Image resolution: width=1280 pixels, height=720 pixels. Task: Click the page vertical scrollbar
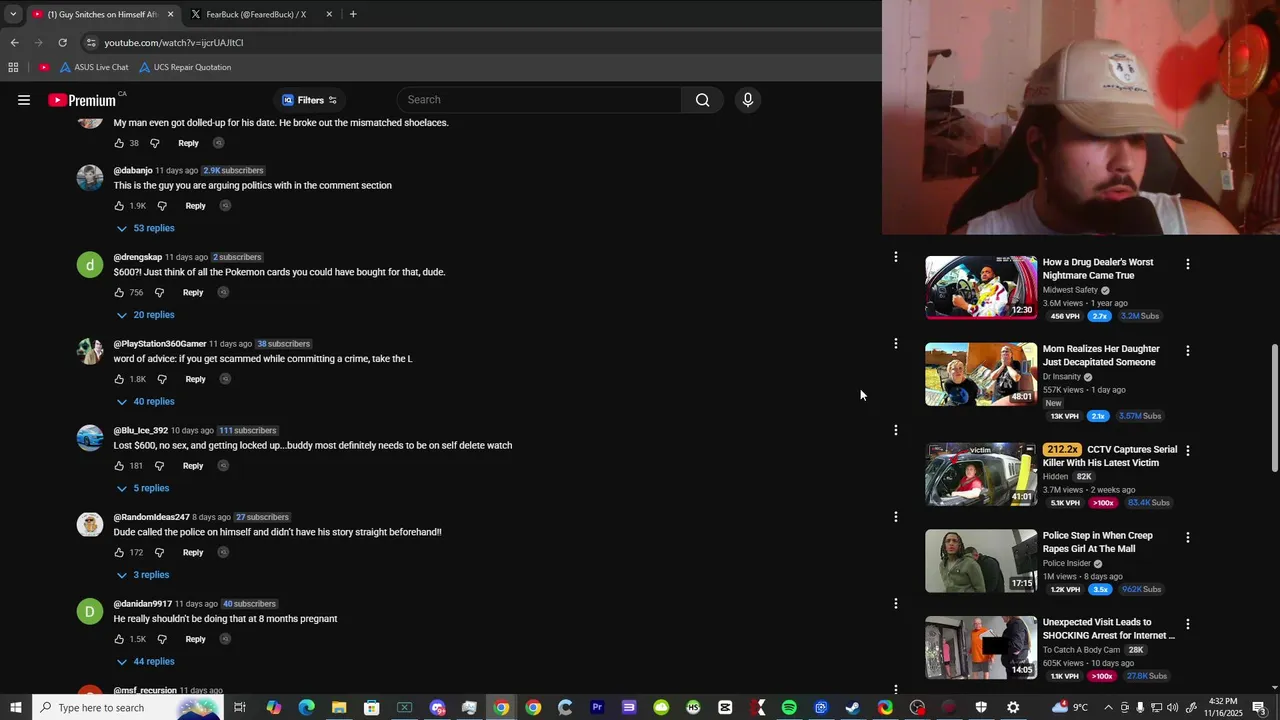click(x=1274, y=408)
